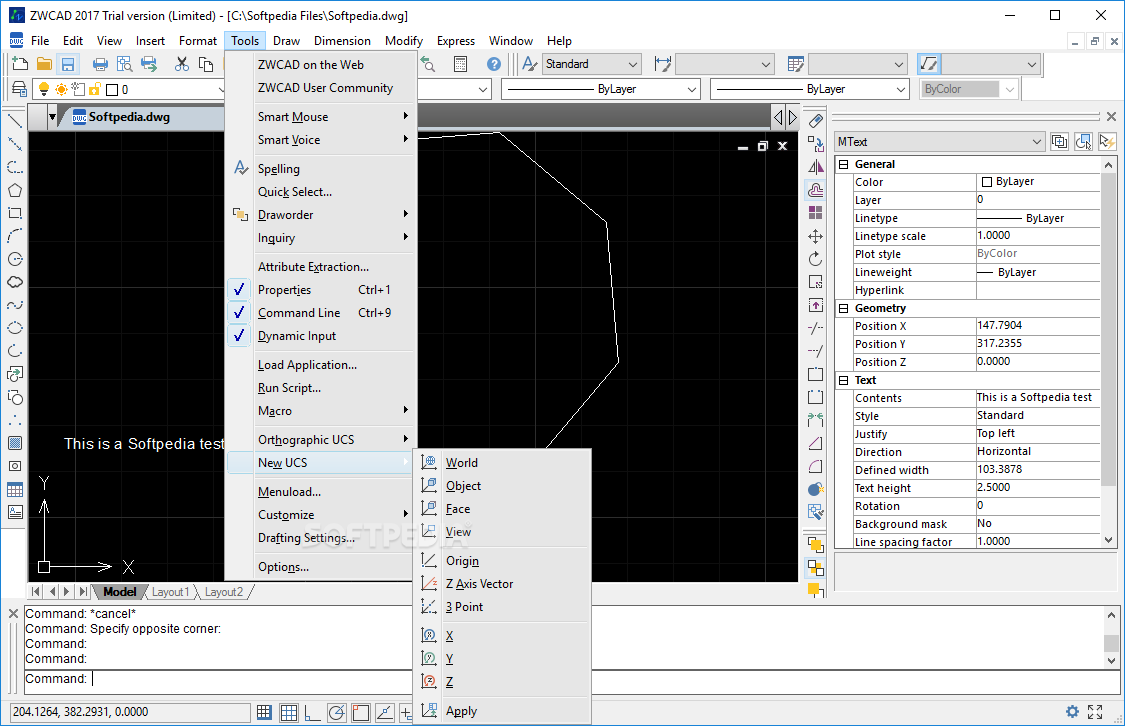This screenshot has height=726, width=1125.
Task: Click the layer 0 color swatch
Action: point(112,90)
